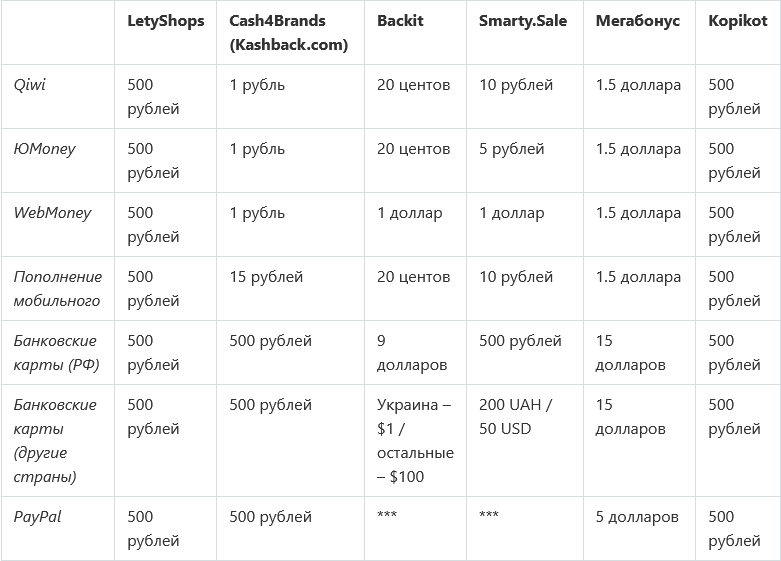Select the Cash4Brands (Kashback.com) column header
Image resolution: width=781 pixels, height=561 pixels.
(x=288, y=33)
